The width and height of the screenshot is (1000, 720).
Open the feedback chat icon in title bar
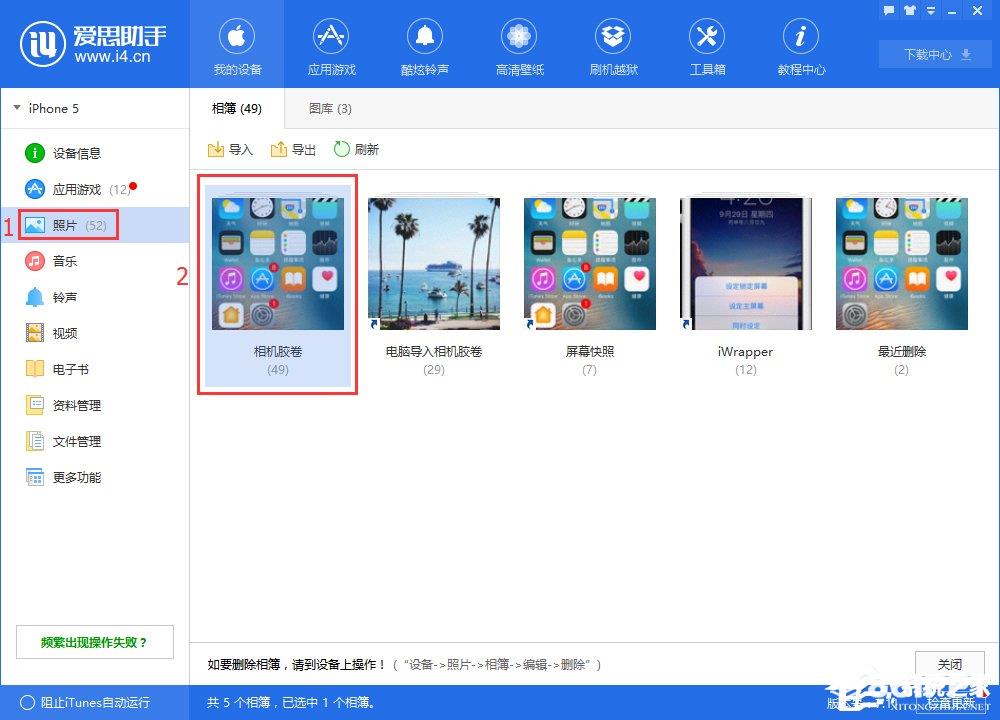[x=888, y=10]
